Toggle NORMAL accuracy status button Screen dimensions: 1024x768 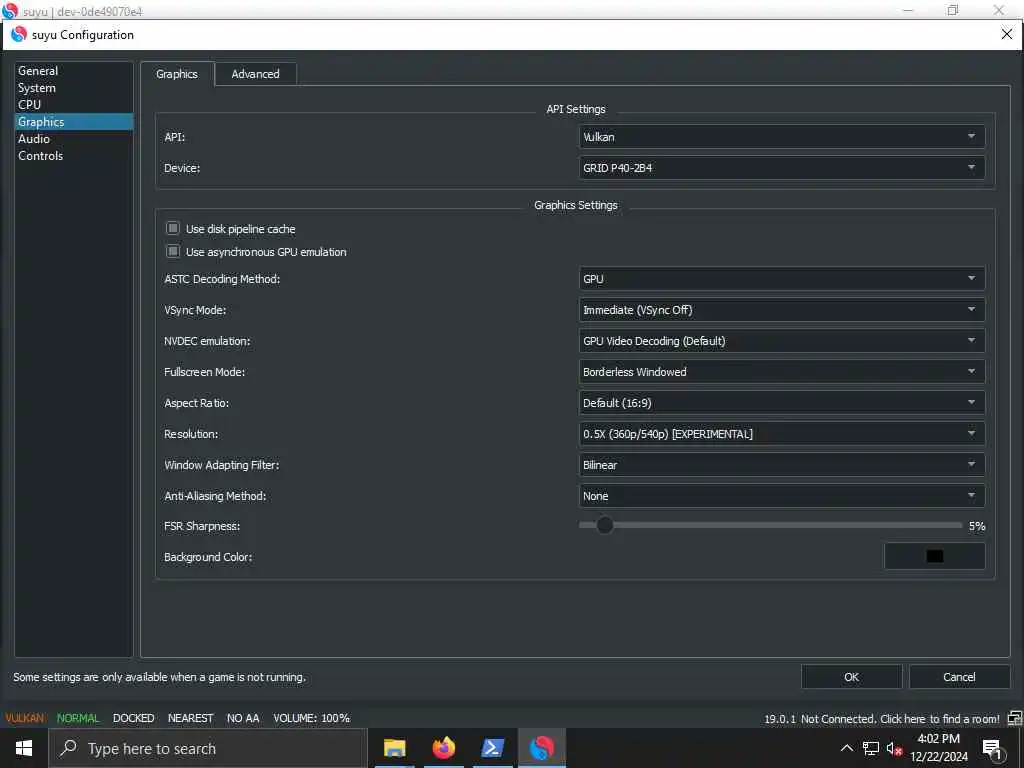(78, 718)
